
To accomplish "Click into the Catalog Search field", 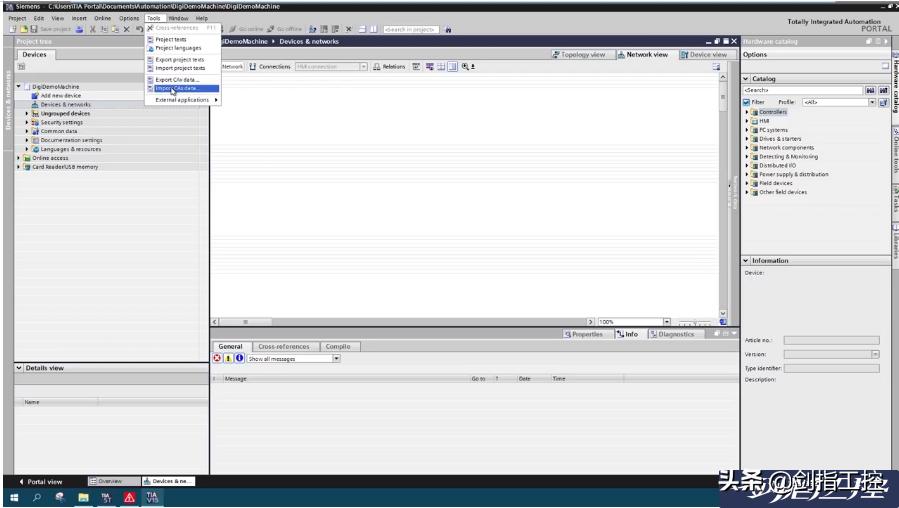I will pyautogui.click(x=803, y=90).
